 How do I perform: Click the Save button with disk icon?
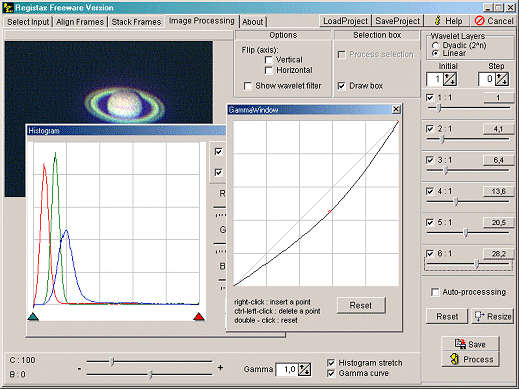(470, 344)
